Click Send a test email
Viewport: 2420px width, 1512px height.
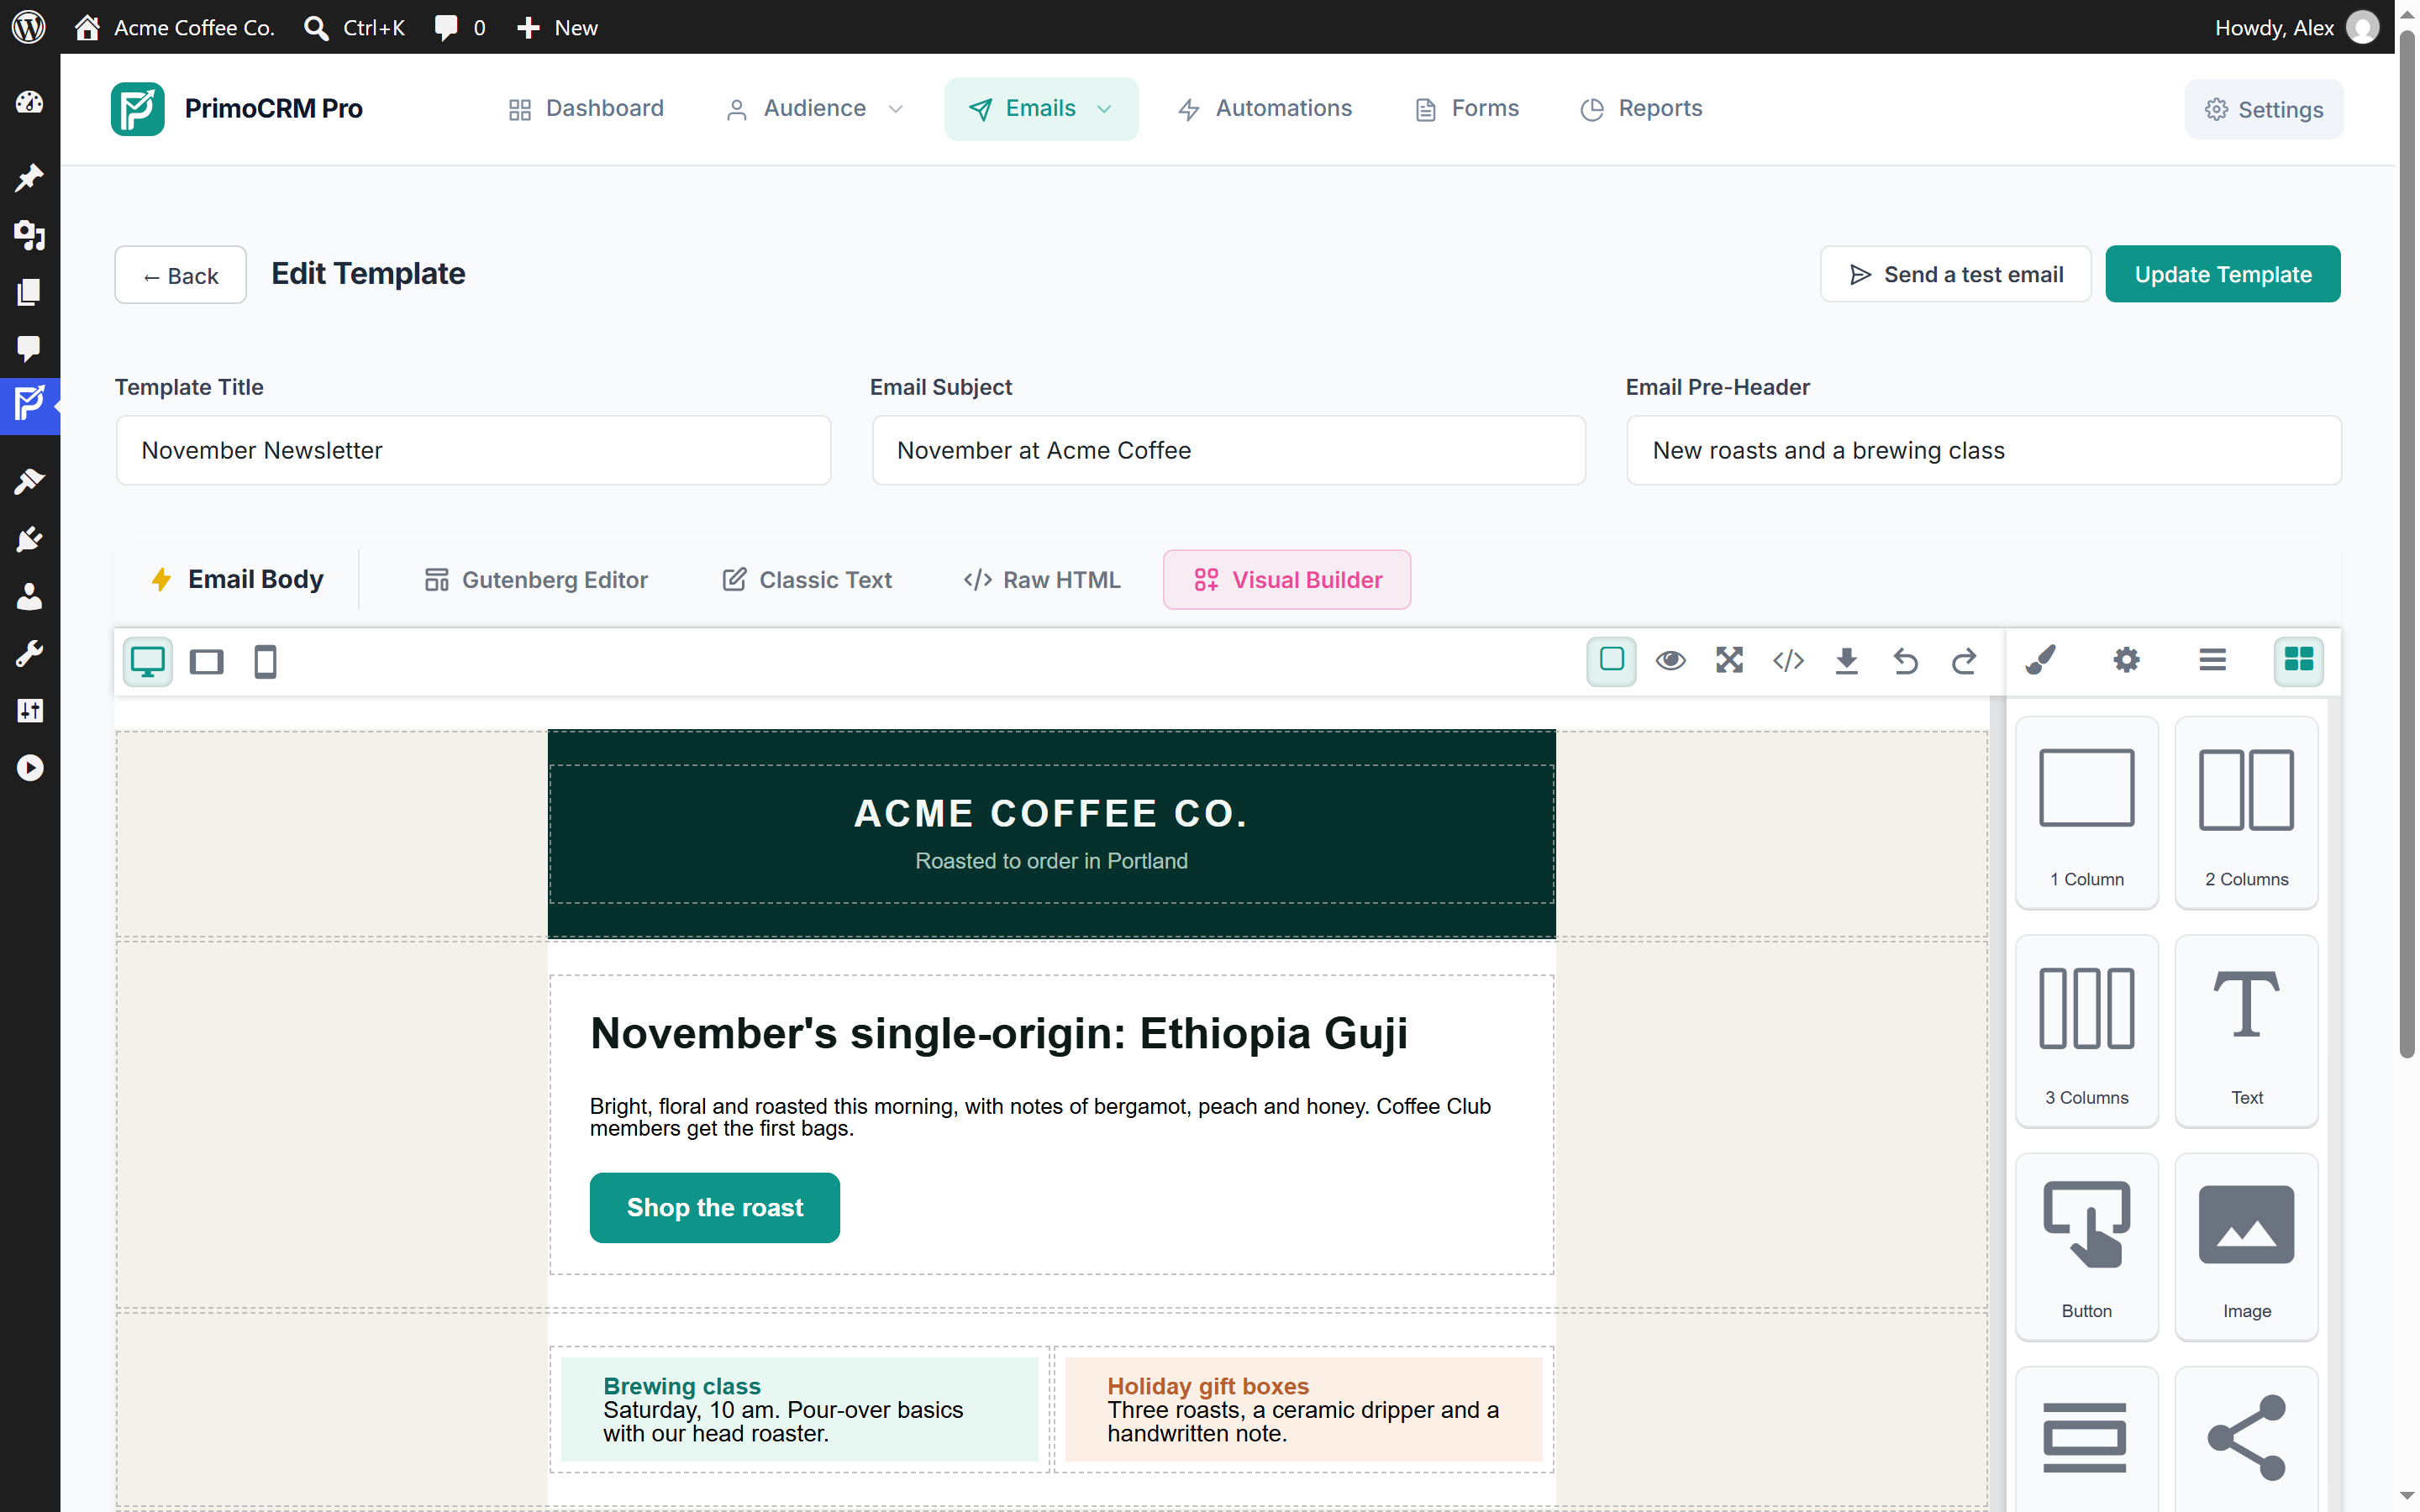click(x=1955, y=274)
